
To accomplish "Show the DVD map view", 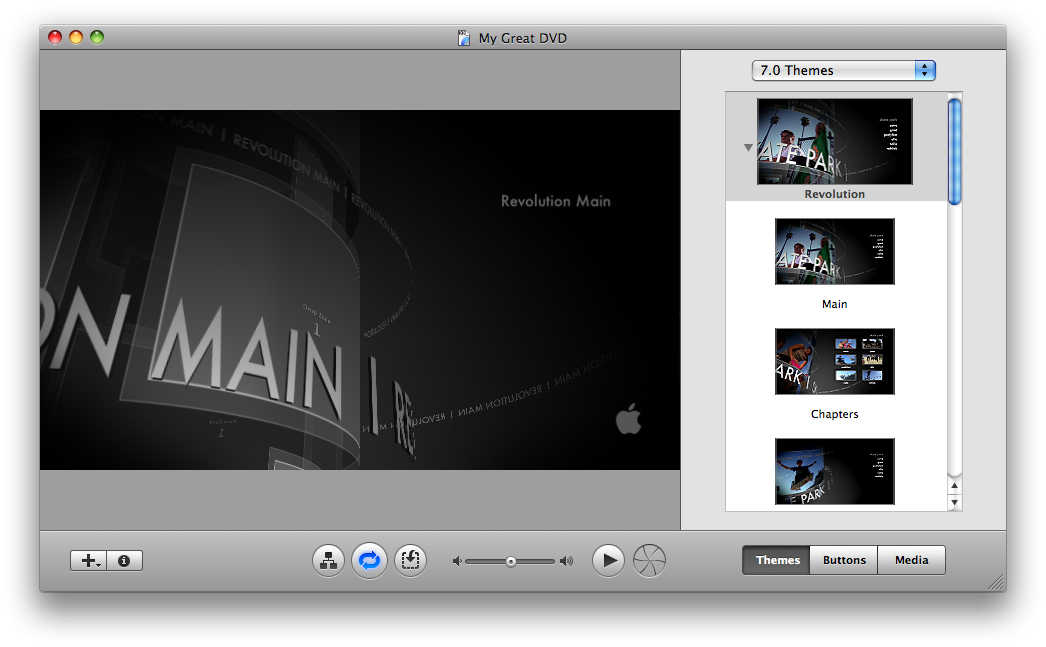I will [328, 561].
